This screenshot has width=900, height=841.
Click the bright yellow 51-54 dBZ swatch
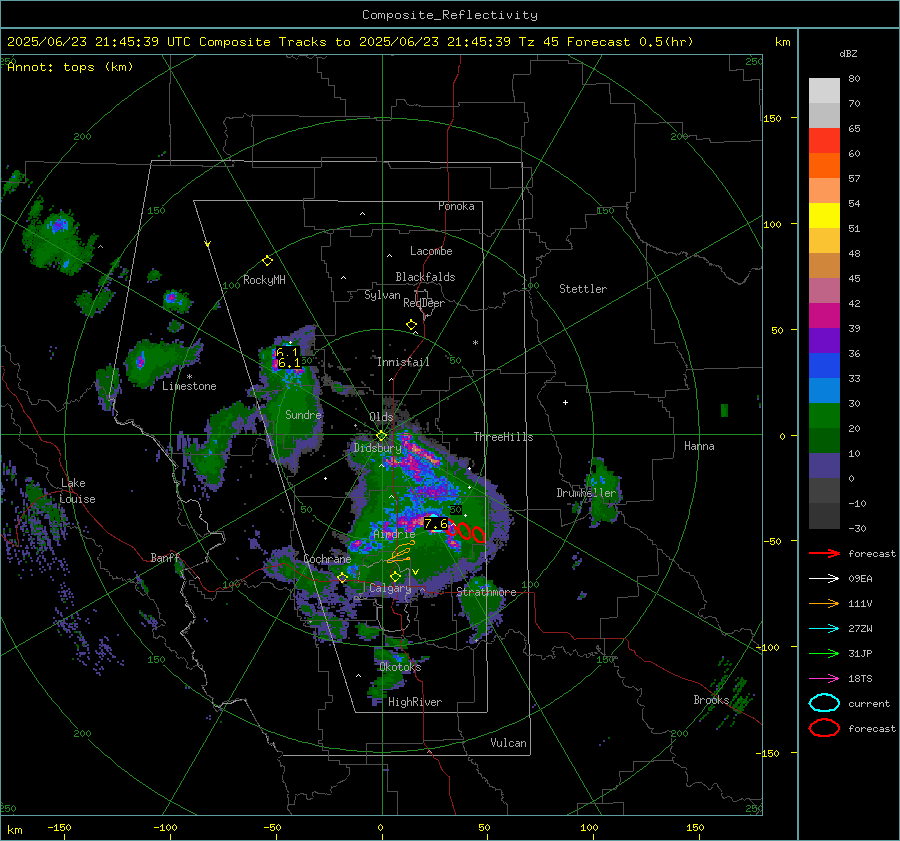pos(824,216)
